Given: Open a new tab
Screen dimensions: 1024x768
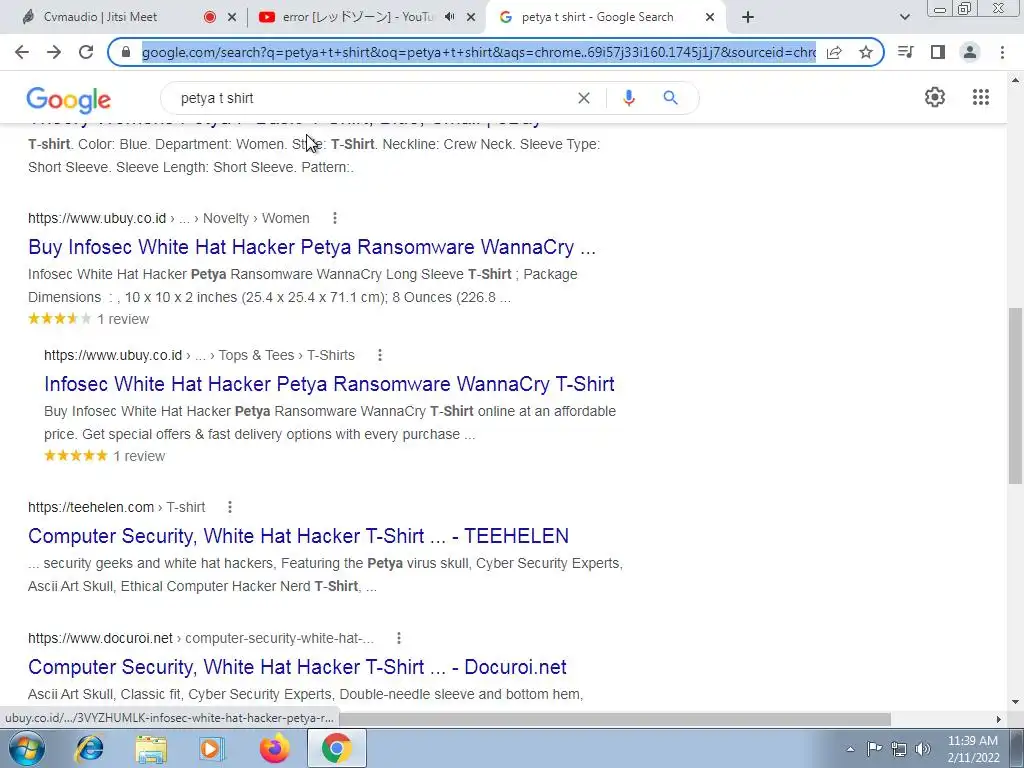Looking at the screenshot, I should coord(748,17).
